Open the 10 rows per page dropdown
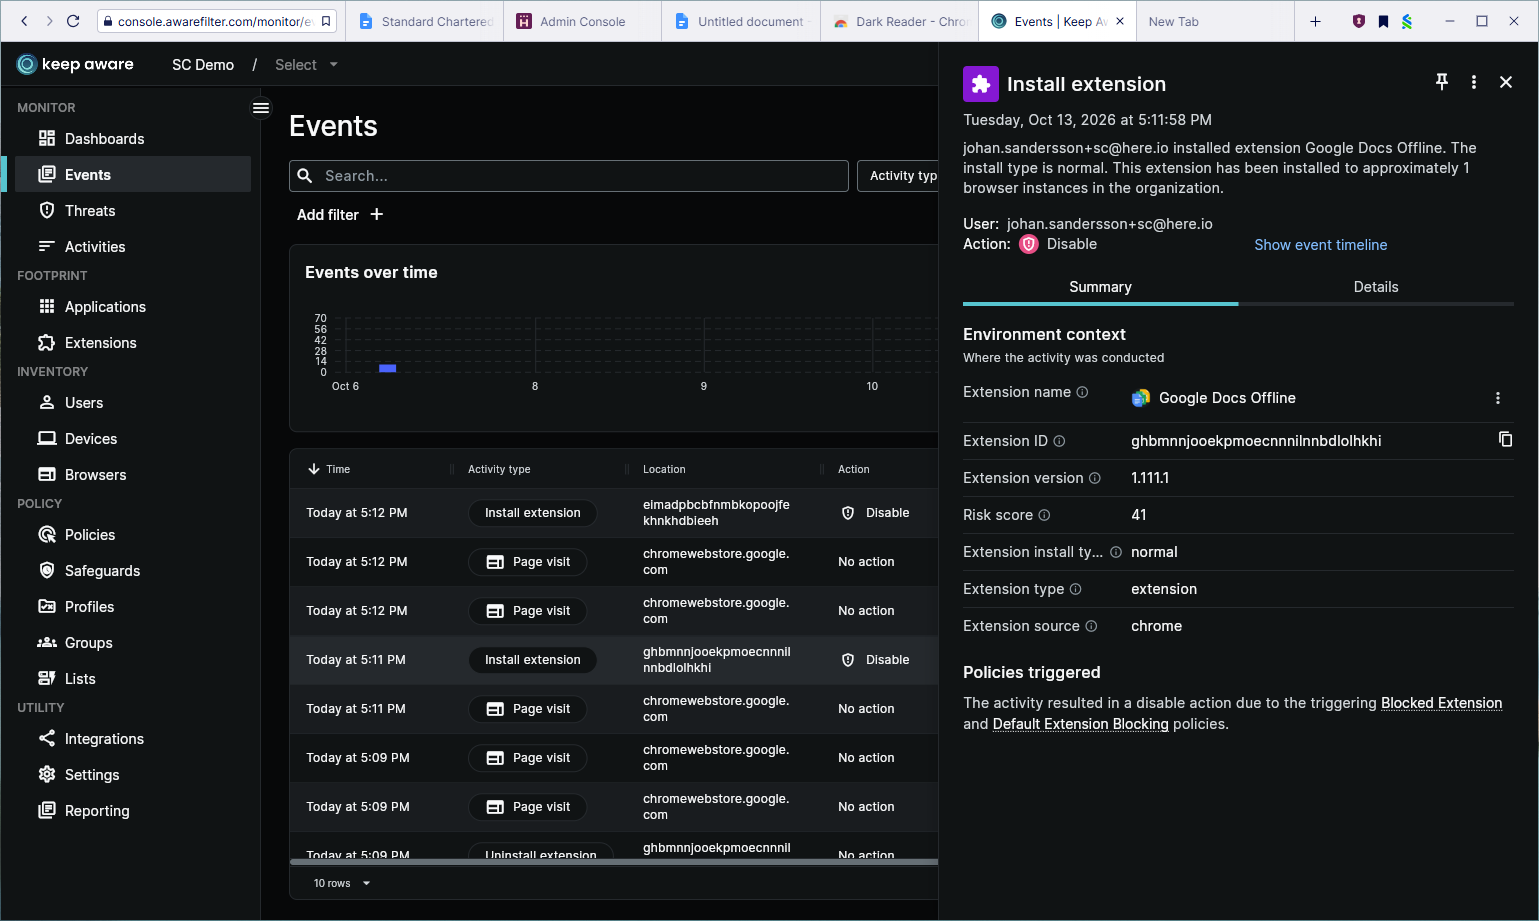1539x921 pixels. (341, 883)
